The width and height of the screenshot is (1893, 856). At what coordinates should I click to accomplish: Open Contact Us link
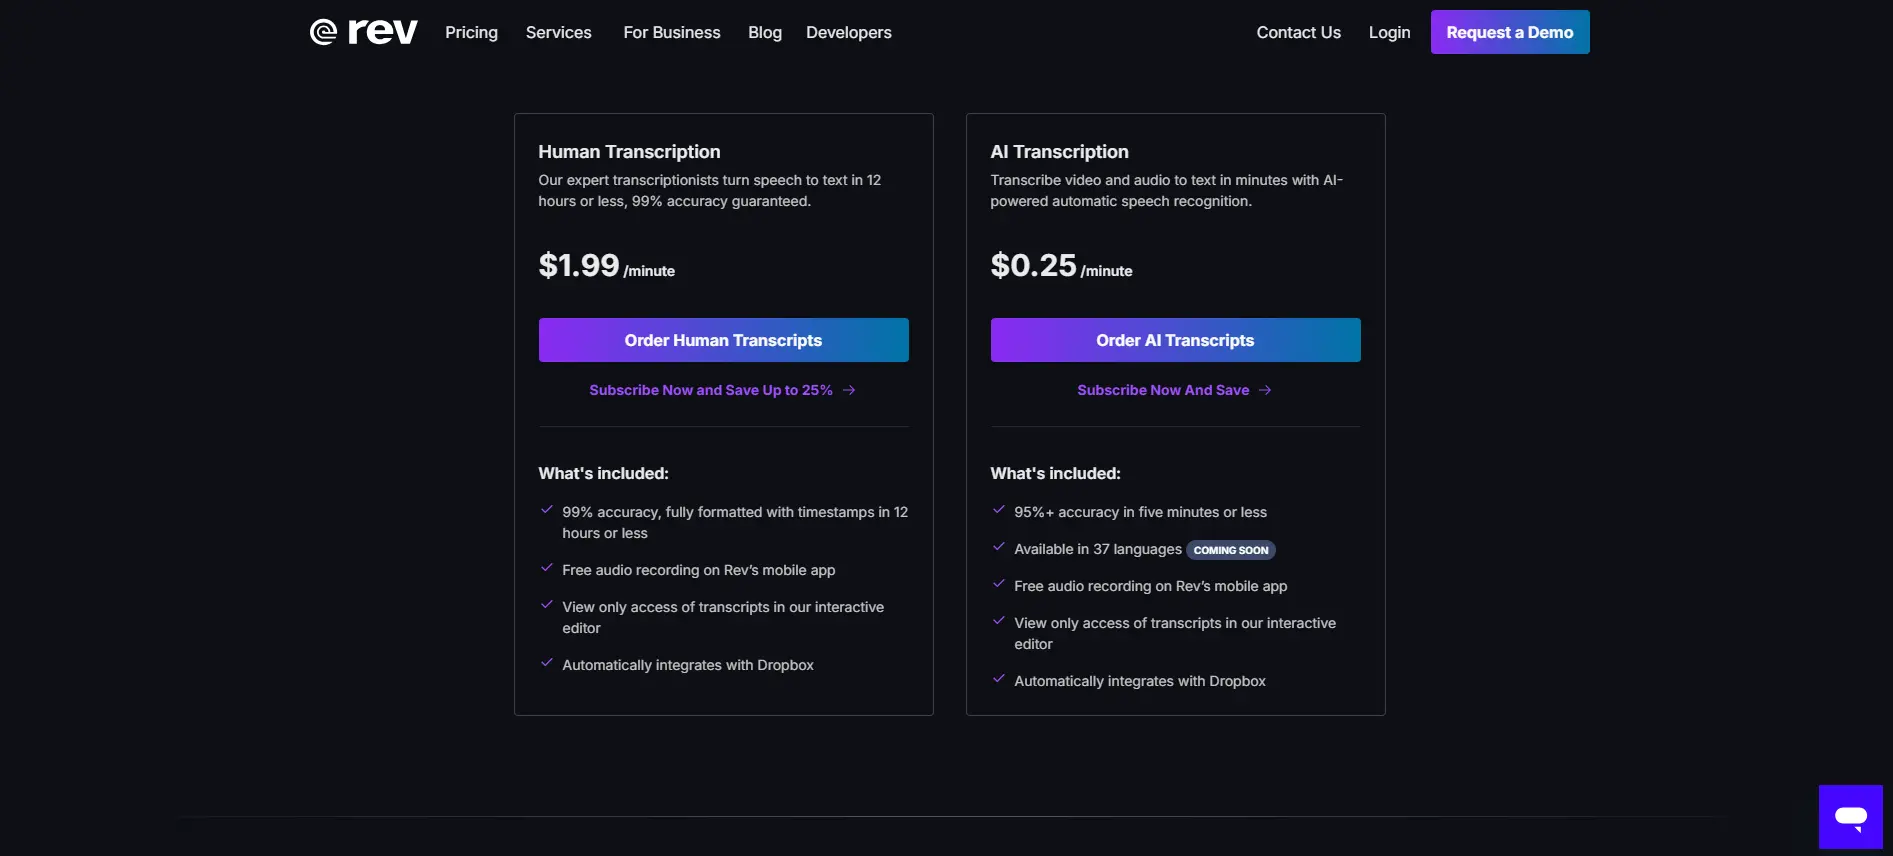[x=1298, y=32]
